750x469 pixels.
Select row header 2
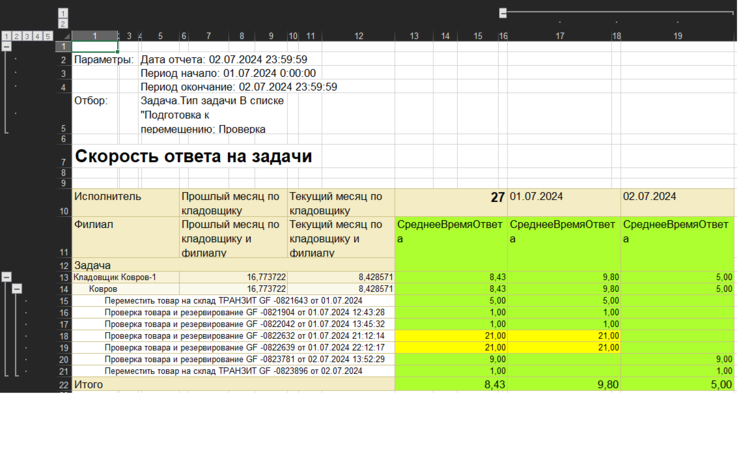pyautogui.click(x=64, y=60)
